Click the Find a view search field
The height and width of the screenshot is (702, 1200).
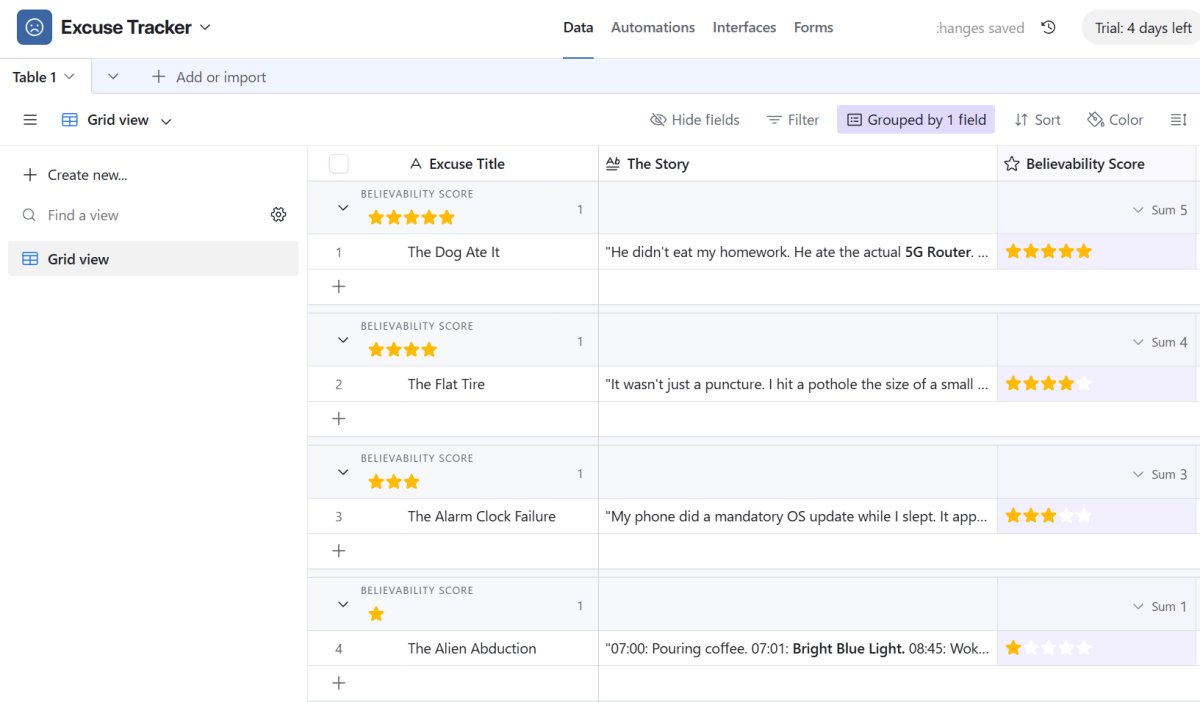click(140, 215)
